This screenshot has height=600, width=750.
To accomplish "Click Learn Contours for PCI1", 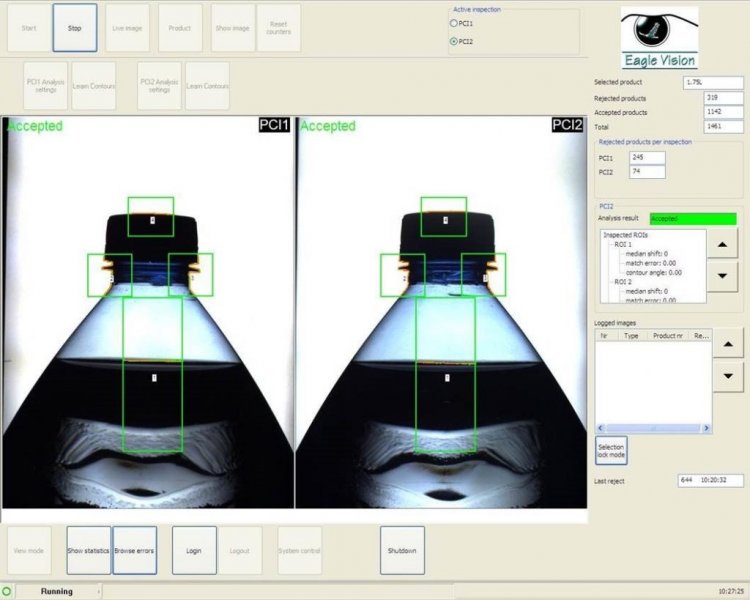I will [x=94, y=86].
